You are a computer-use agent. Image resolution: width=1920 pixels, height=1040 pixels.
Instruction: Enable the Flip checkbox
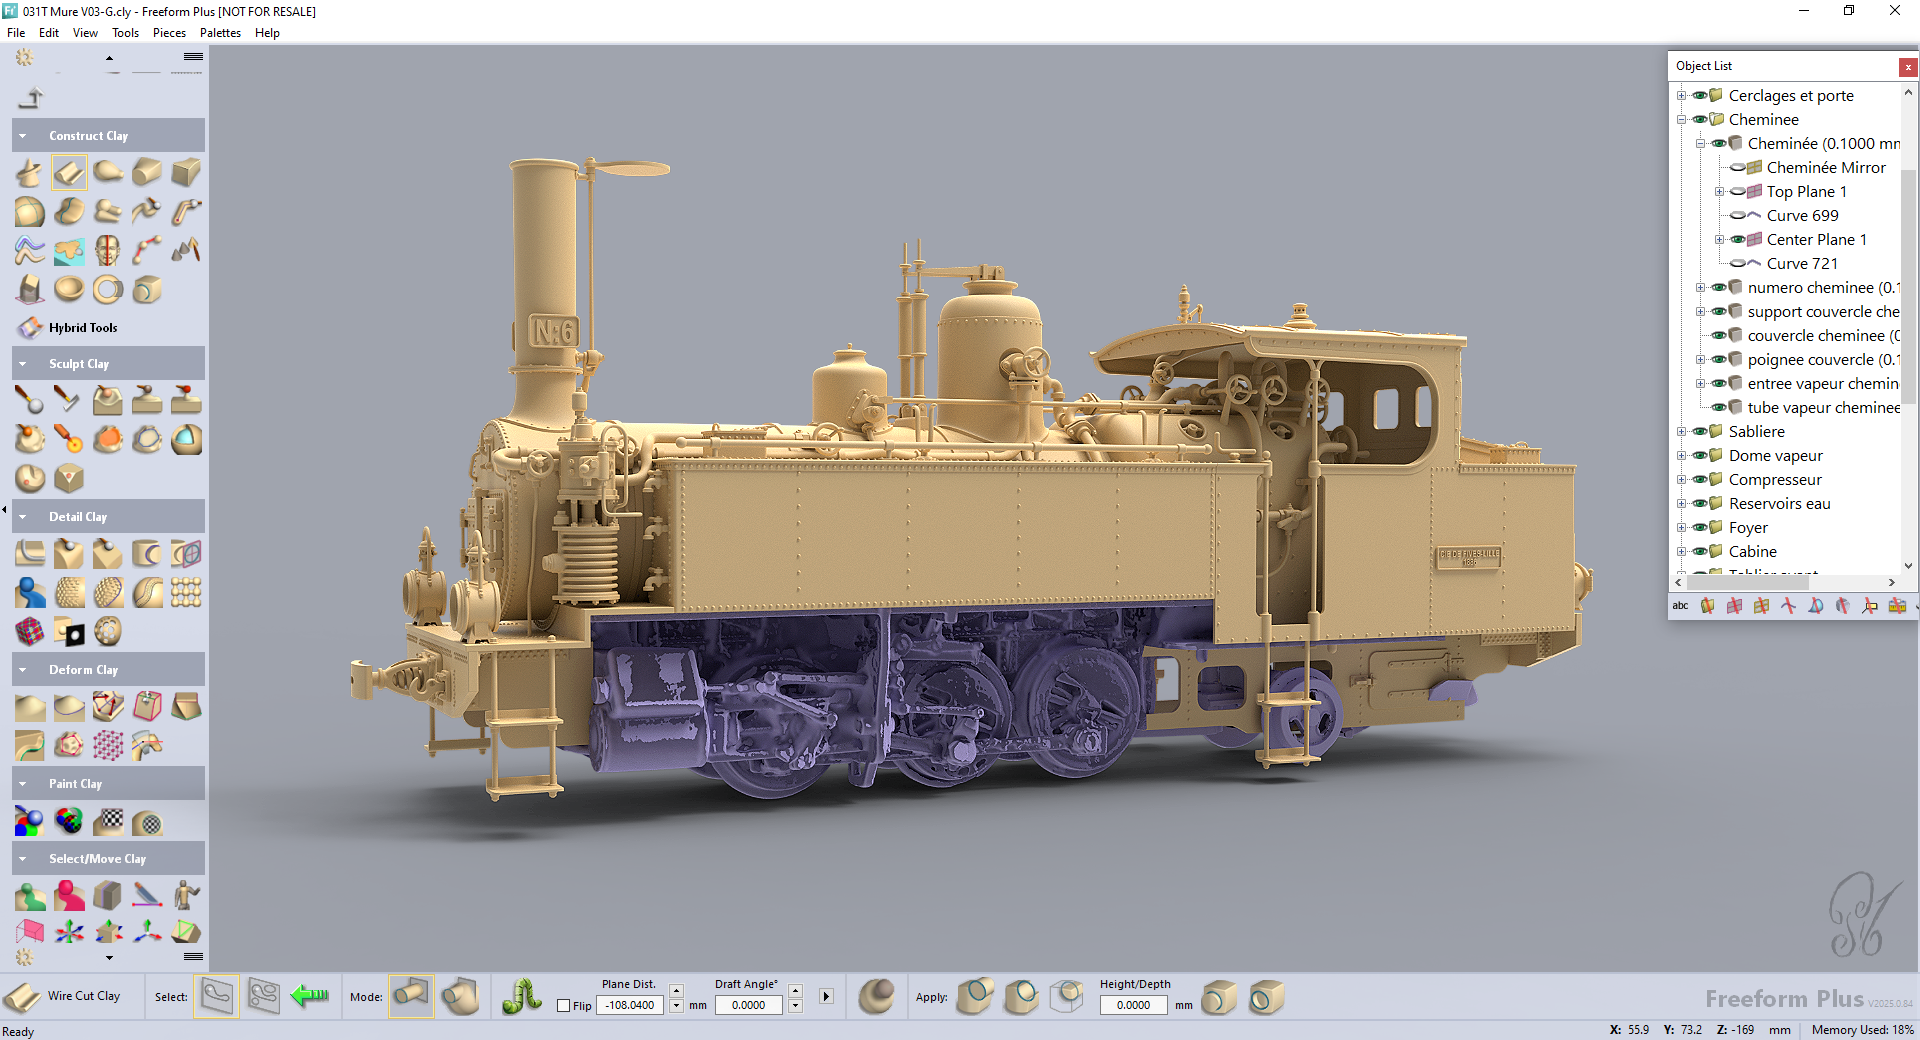[x=564, y=1006]
